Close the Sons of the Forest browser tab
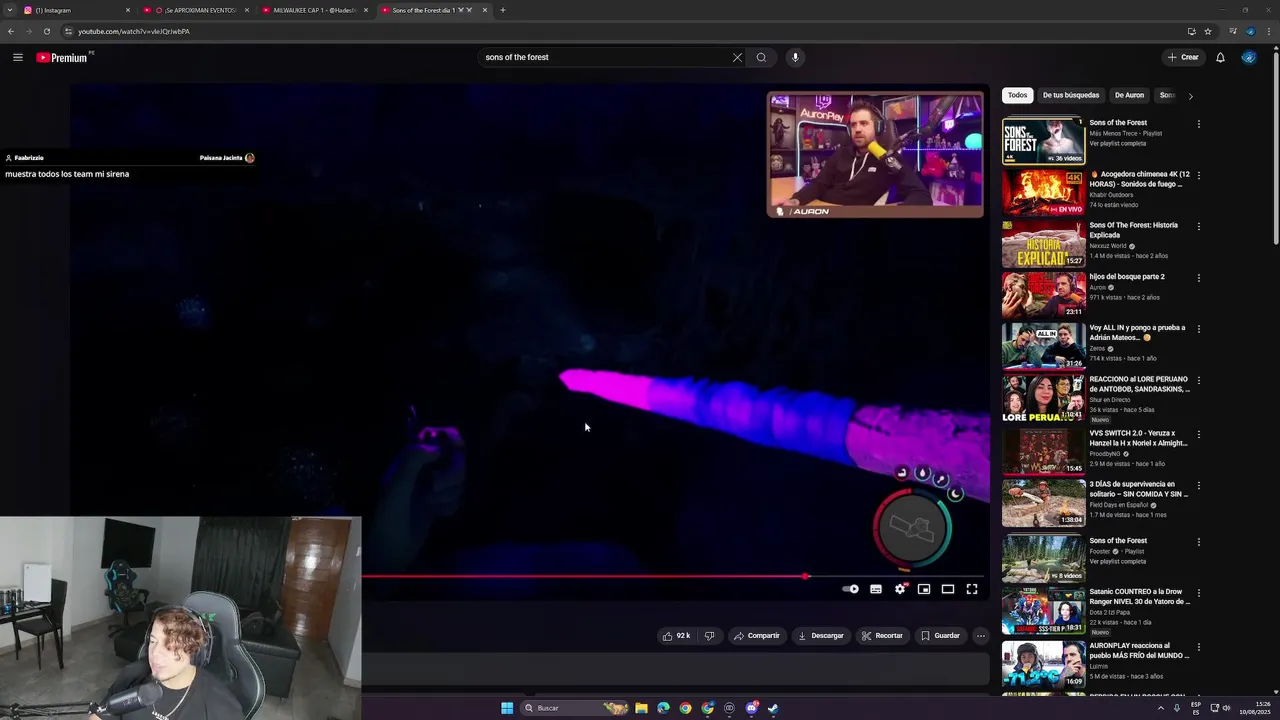Image resolution: width=1280 pixels, height=720 pixels. point(485,10)
